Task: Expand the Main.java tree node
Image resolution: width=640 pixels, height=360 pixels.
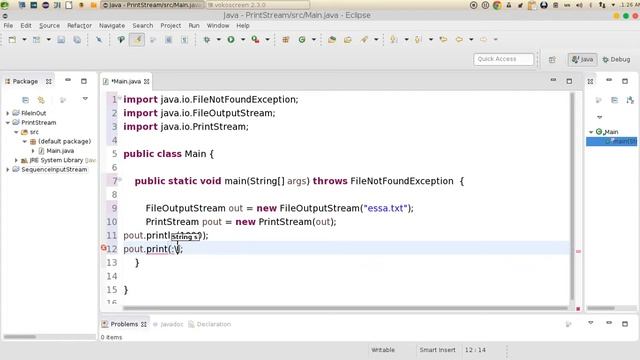Action: point(33,151)
